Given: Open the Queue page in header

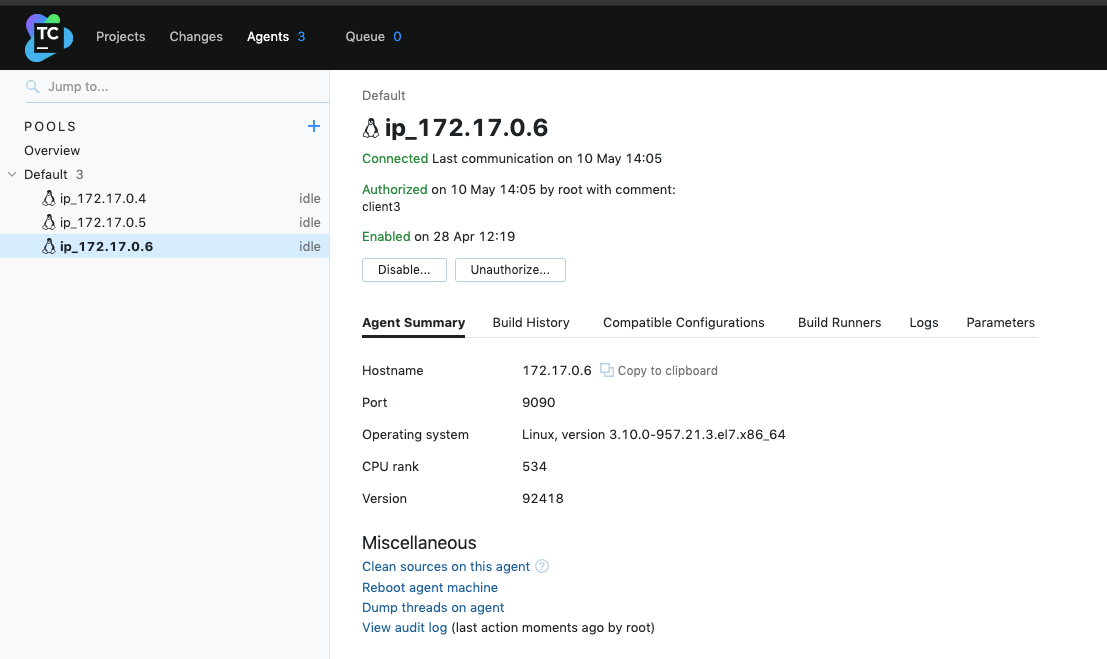Looking at the screenshot, I should point(365,36).
